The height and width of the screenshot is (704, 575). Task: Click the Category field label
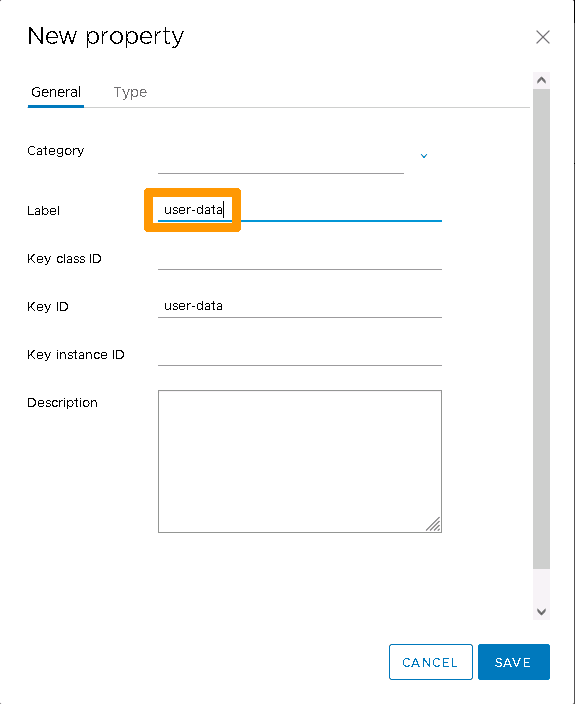point(56,151)
